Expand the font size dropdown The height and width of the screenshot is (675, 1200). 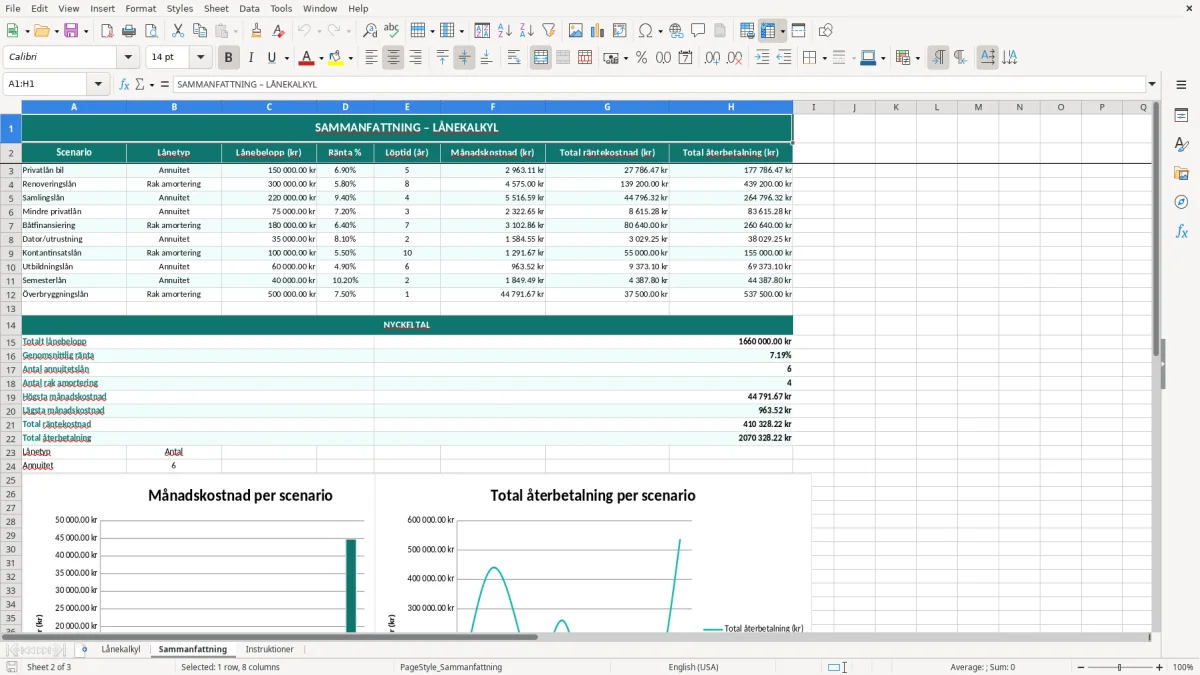click(200, 58)
